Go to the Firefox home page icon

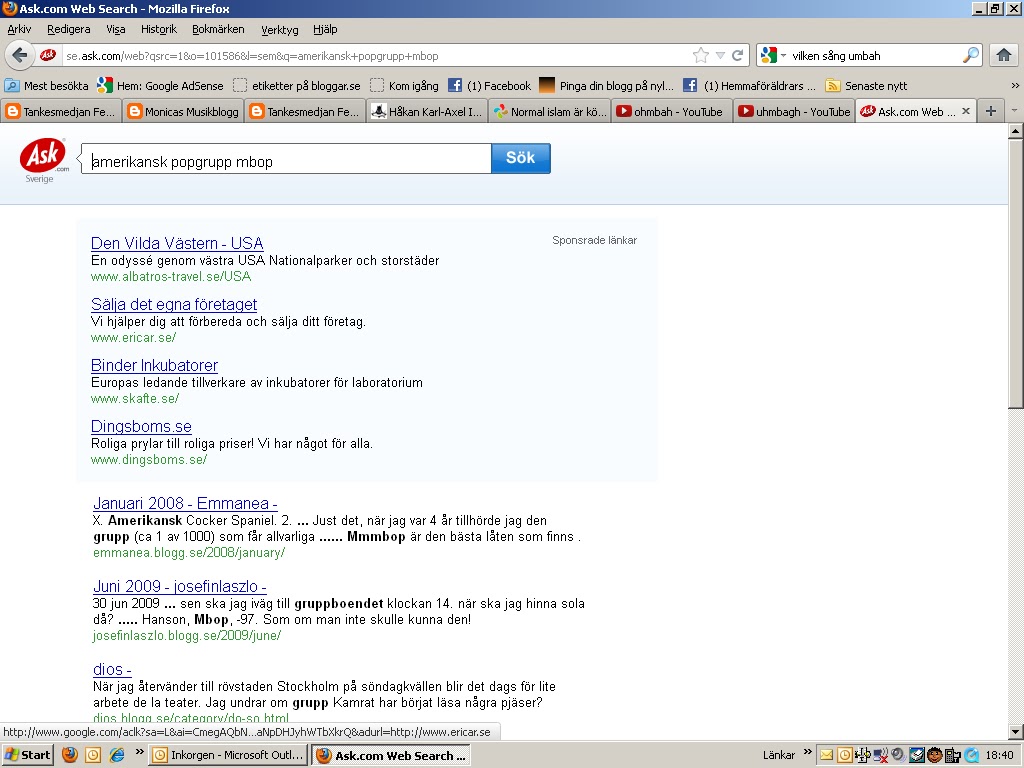point(1004,56)
